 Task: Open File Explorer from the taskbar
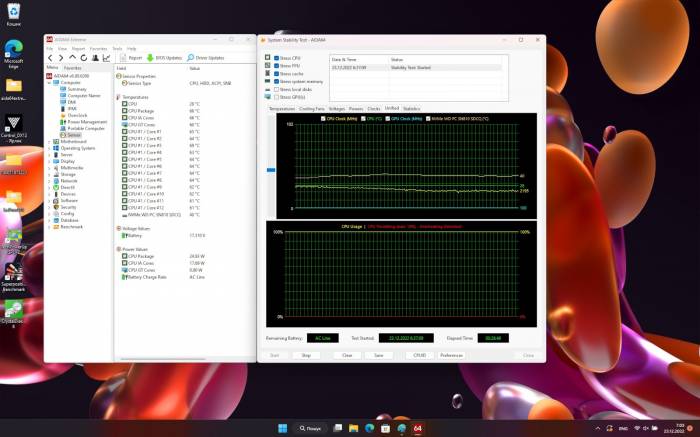point(354,429)
